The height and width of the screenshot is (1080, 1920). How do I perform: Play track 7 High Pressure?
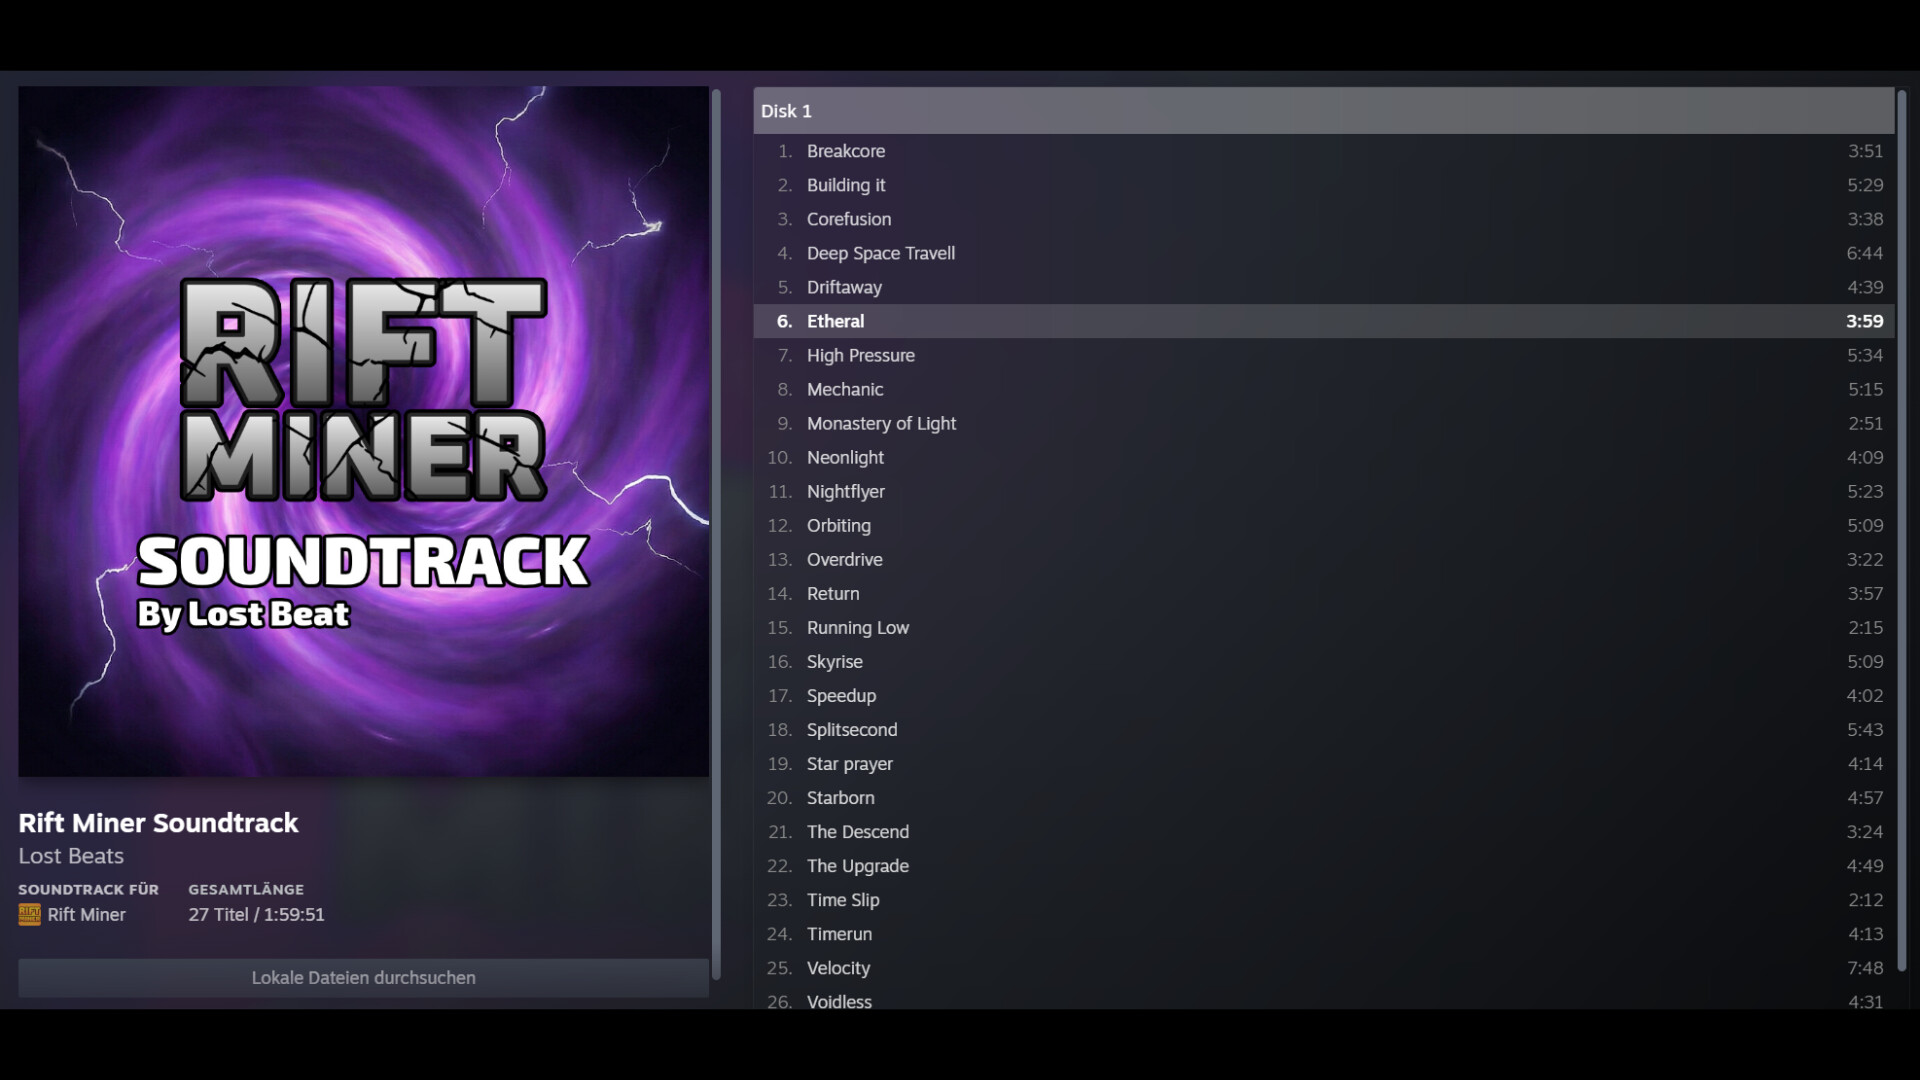[860, 355]
